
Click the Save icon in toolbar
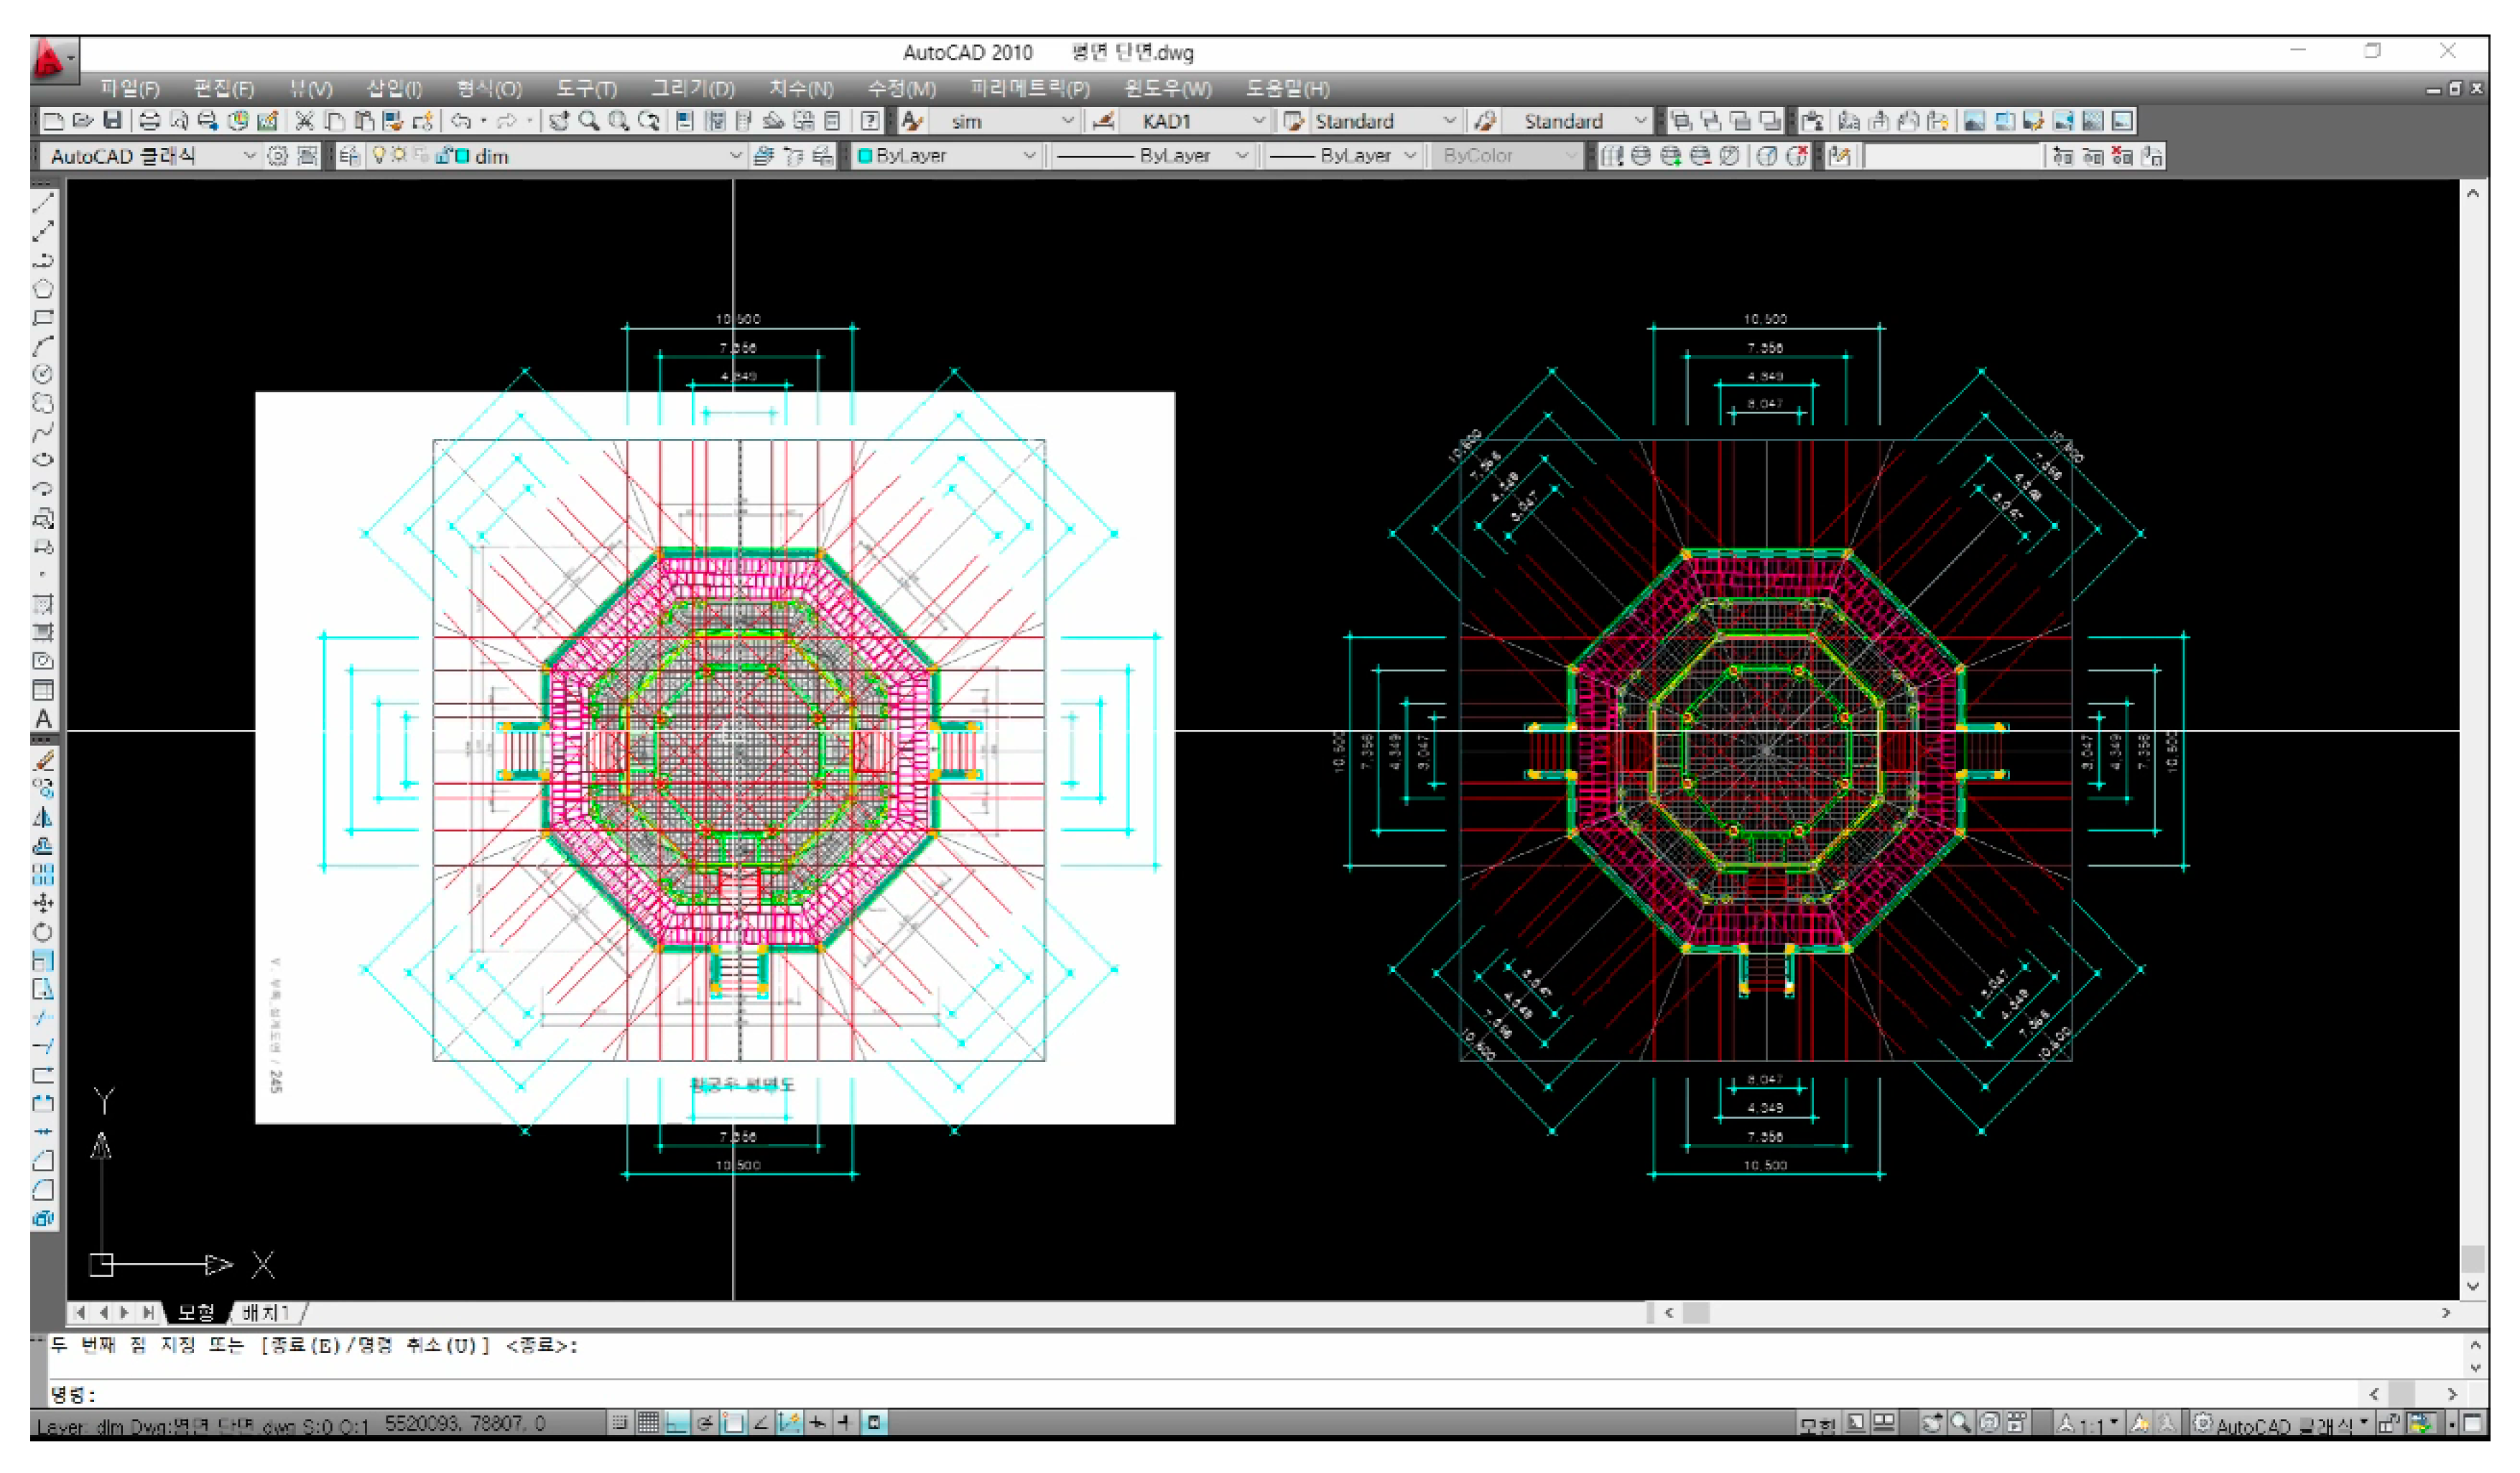point(112,121)
